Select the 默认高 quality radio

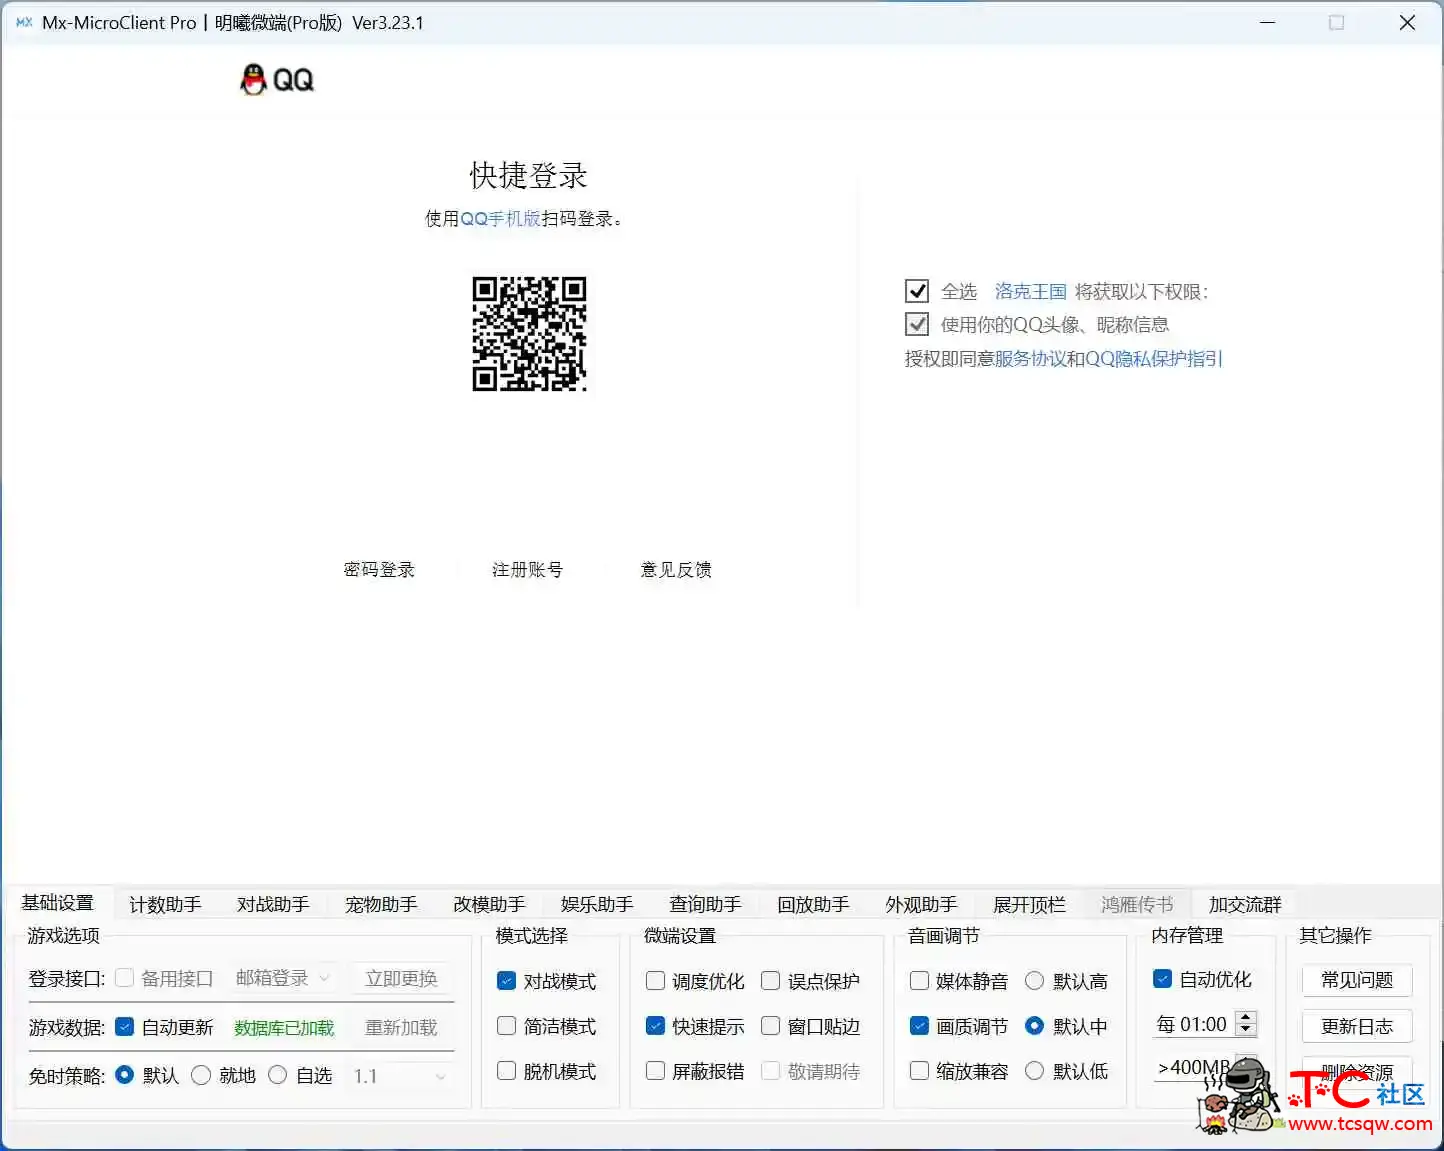coord(1035,981)
